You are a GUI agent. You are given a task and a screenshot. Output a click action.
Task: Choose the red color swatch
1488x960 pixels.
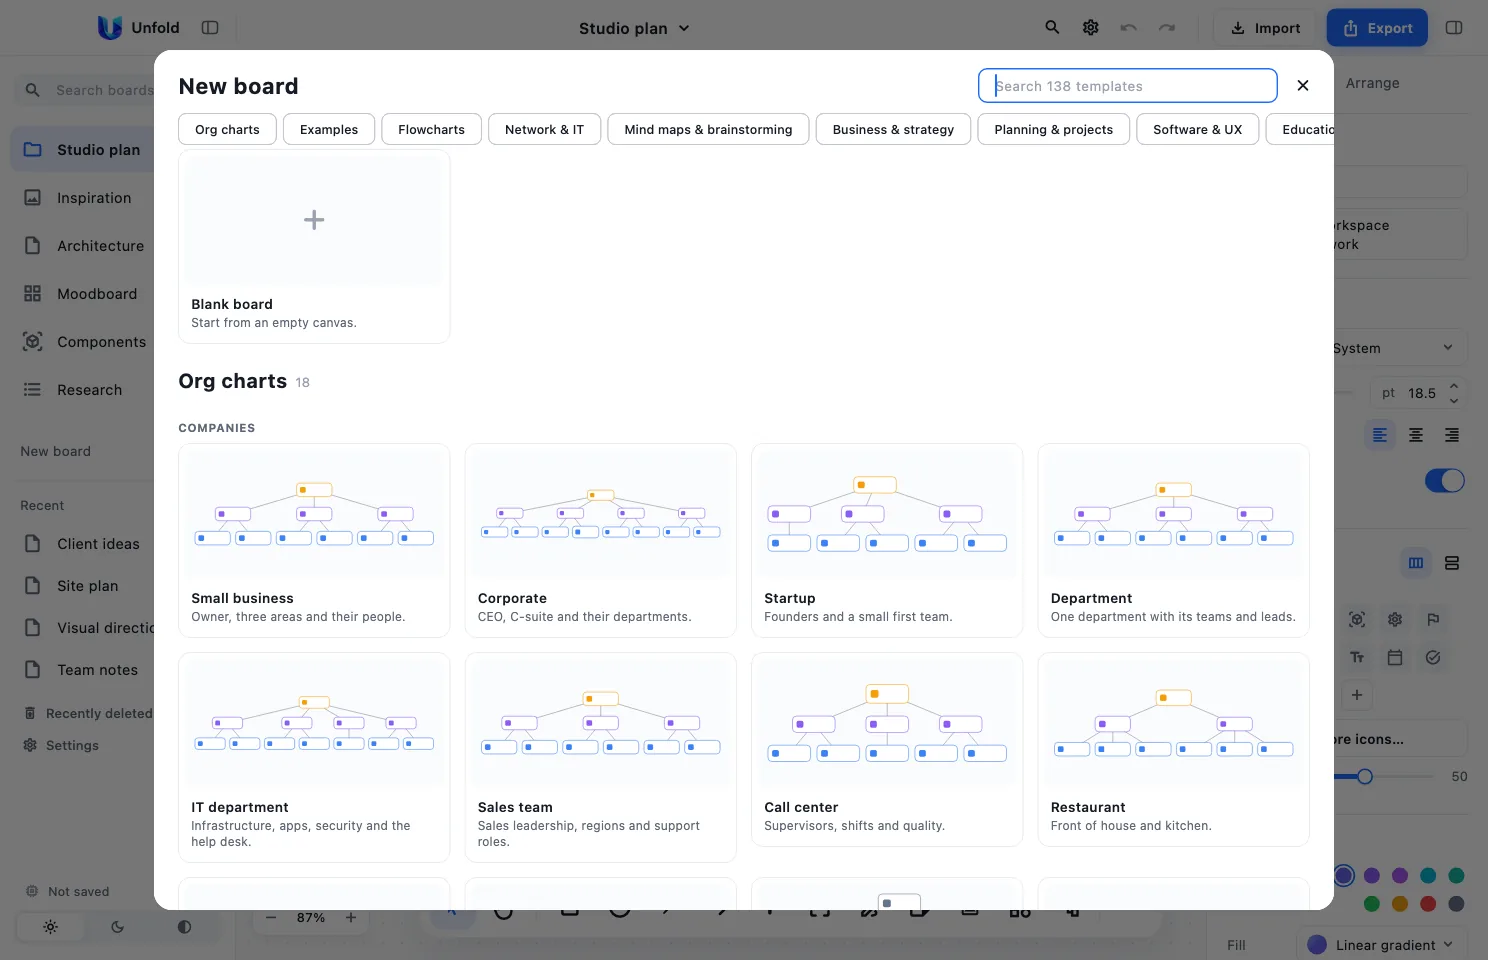pos(1428,904)
